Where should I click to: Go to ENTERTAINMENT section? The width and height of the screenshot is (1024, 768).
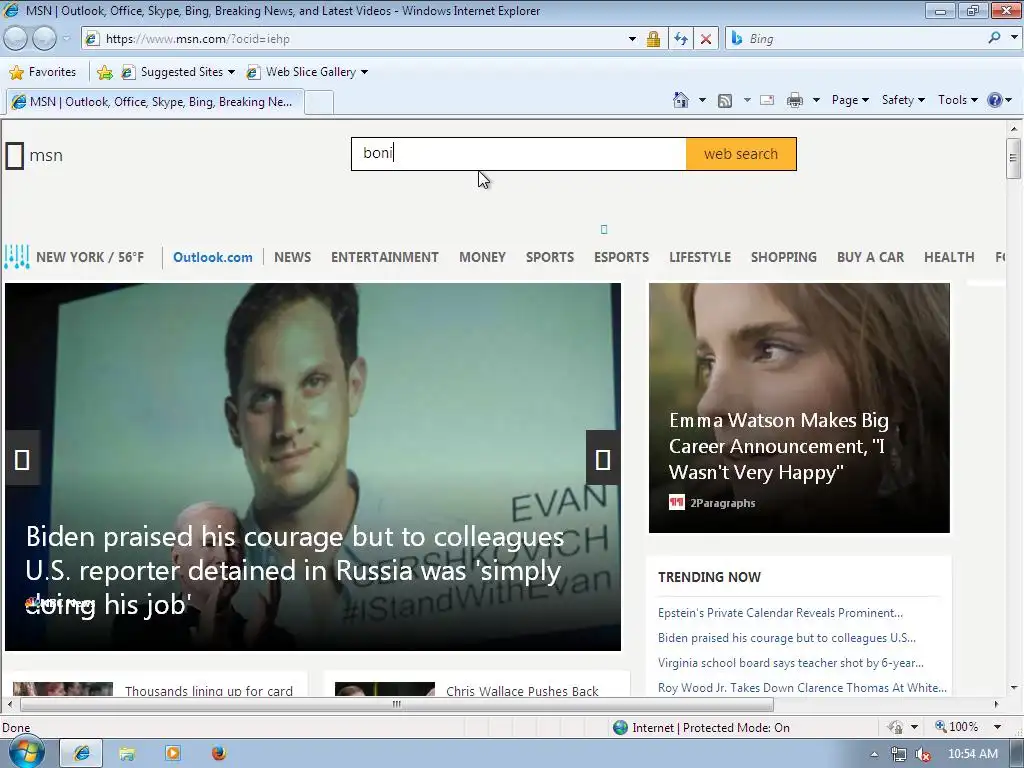[385, 257]
